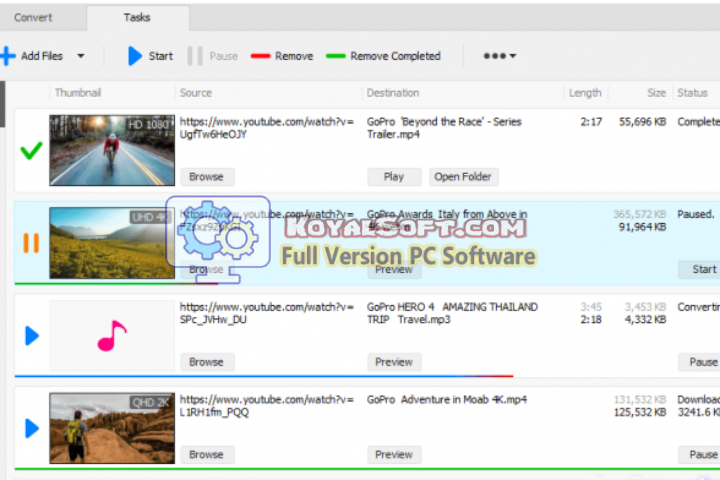This screenshot has height=480, width=720.
Task: Click the Complete status text
Action: pyautogui.click(x=698, y=122)
